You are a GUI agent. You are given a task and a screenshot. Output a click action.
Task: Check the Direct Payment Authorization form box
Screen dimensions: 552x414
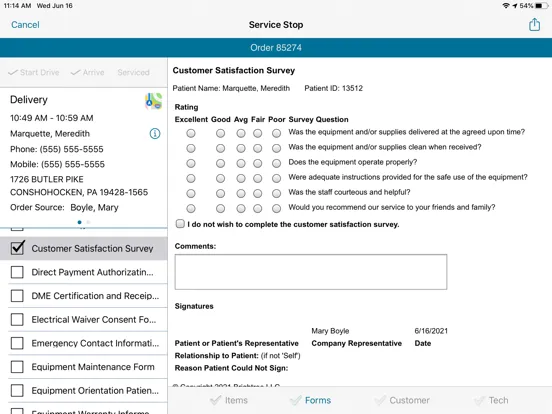[17, 272]
